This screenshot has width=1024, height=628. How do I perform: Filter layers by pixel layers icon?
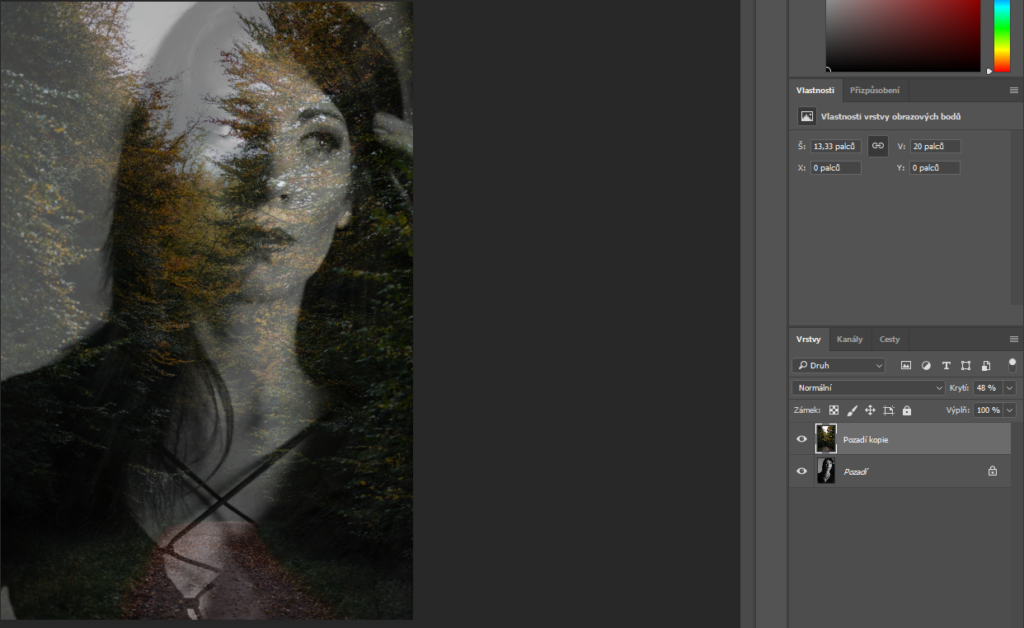(906, 366)
